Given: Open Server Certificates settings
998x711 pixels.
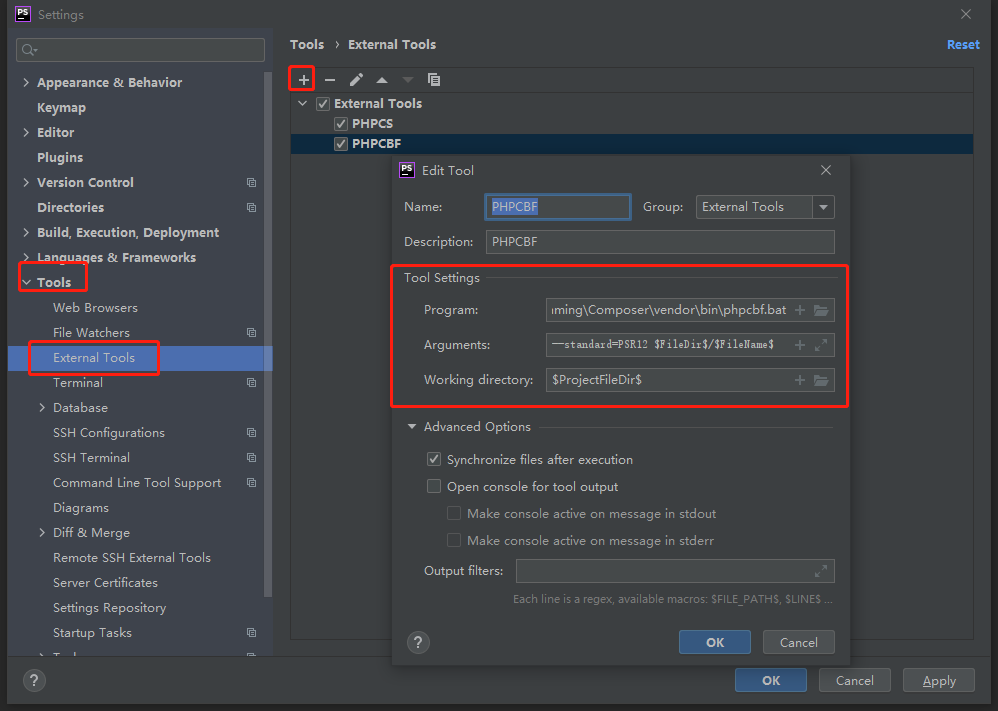Looking at the screenshot, I should click(105, 582).
